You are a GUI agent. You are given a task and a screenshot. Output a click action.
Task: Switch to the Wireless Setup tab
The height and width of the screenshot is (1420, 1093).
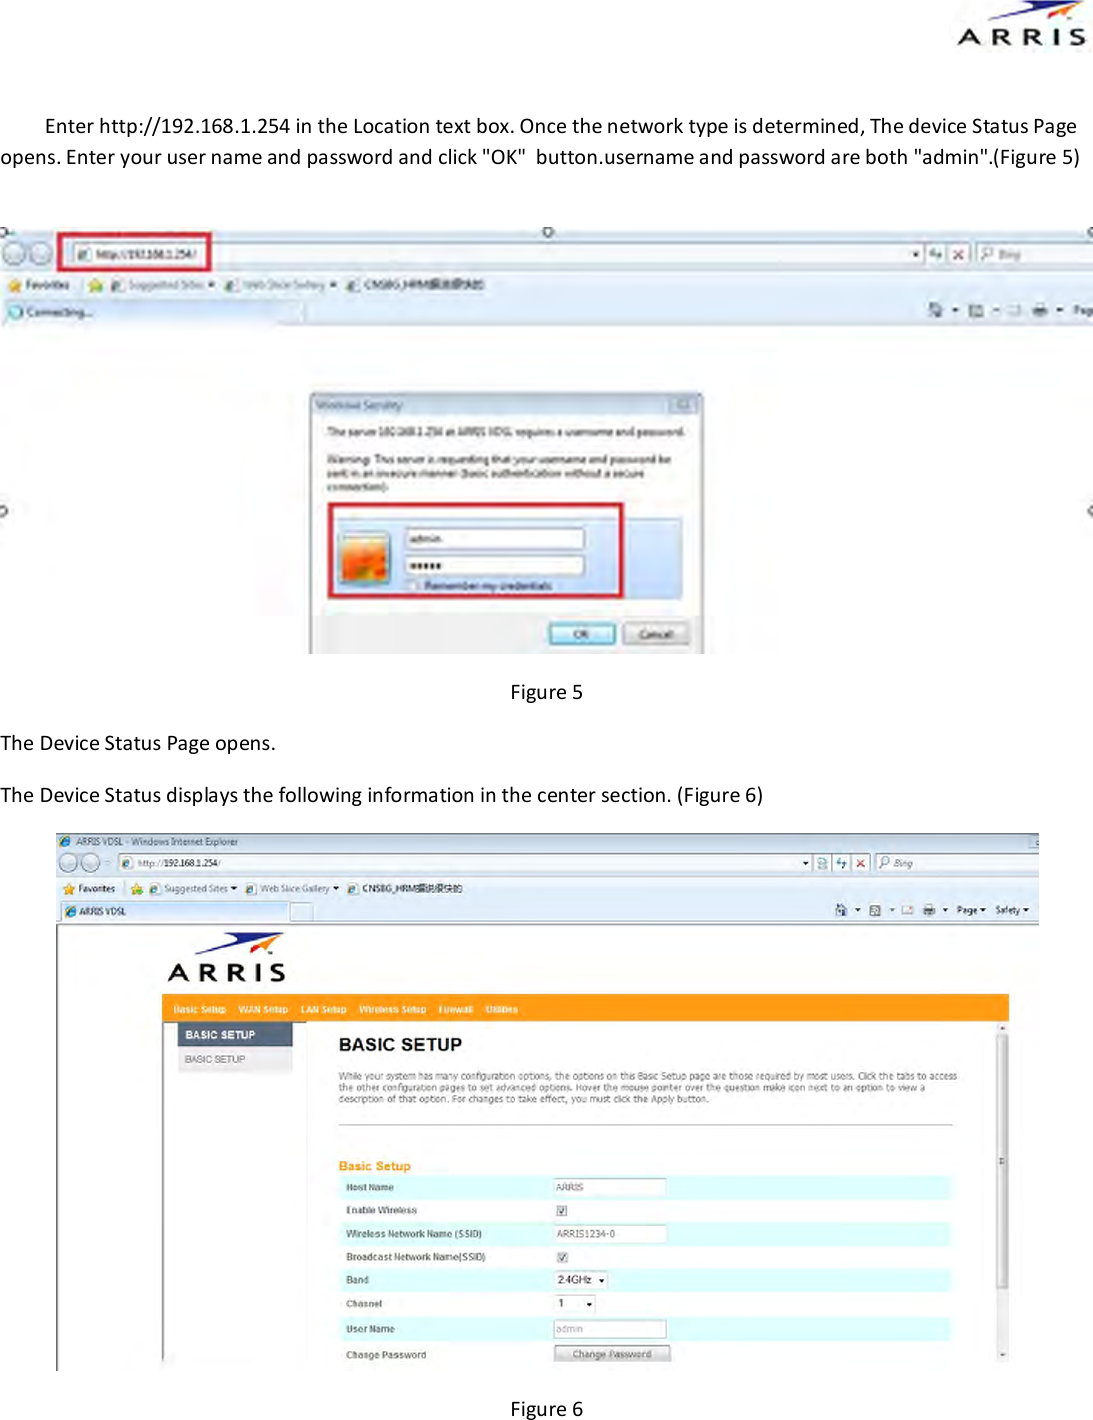pos(392,1009)
